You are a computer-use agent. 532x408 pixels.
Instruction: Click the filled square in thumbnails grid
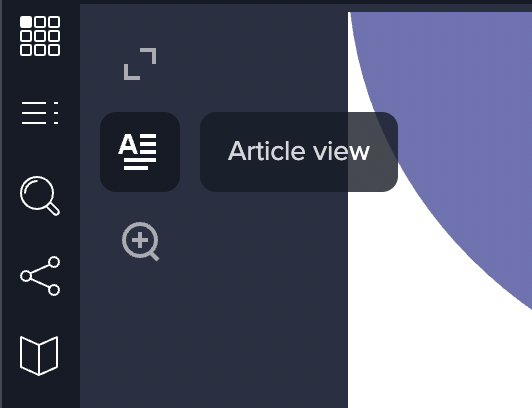pyautogui.click(x=26, y=22)
